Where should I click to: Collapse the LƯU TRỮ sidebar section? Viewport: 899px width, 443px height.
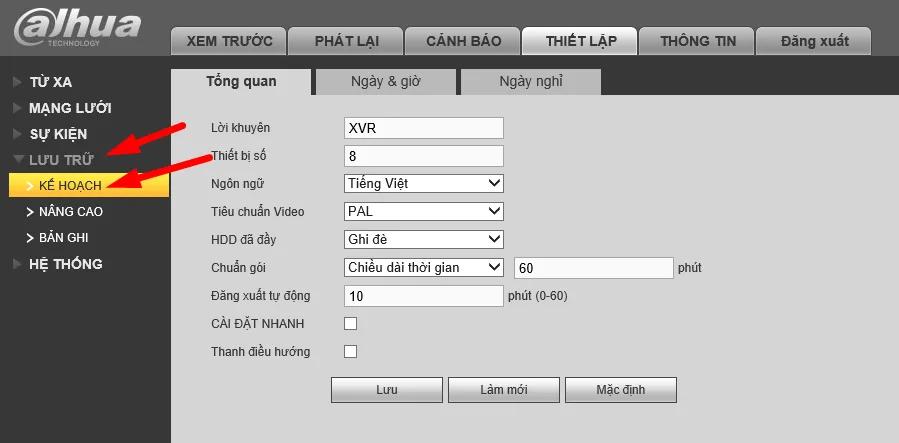[53, 160]
